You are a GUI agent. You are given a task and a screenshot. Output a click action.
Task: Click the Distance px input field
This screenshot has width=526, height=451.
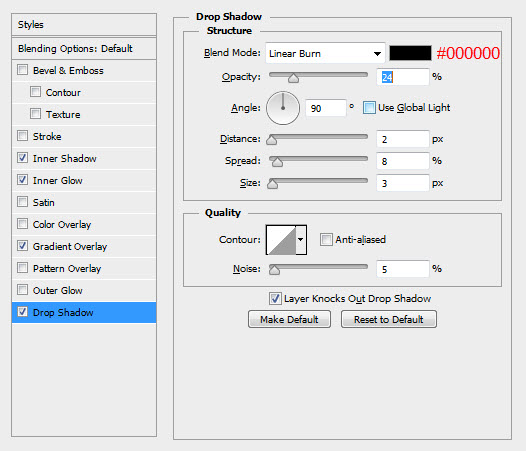pyautogui.click(x=403, y=139)
